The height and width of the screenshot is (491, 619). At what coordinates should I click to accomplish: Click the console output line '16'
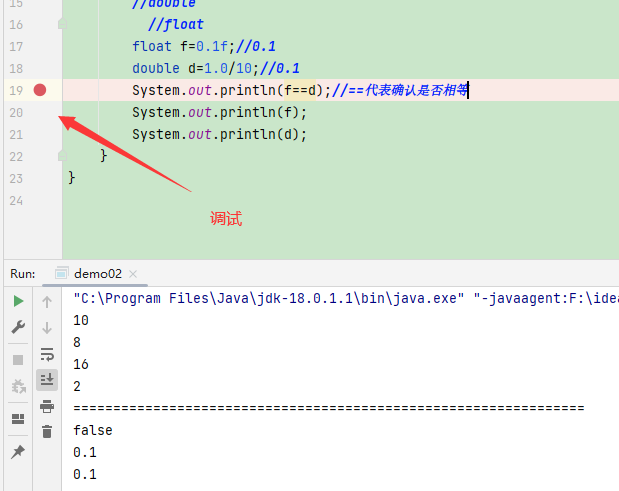[x=81, y=364]
